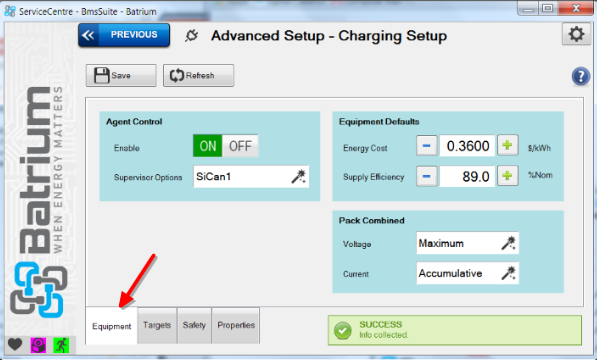The width and height of the screenshot is (597, 360).
Task: Switch to the Targets tab
Action: (x=157, y=325)
